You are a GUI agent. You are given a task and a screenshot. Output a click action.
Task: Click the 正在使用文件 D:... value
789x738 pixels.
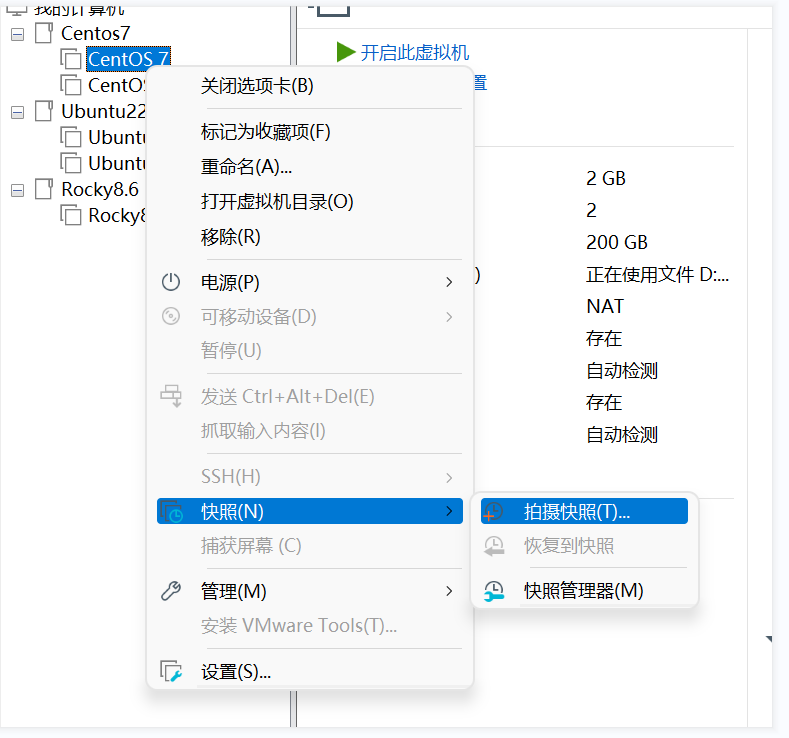pyautogui.click(x=657, y=275)
